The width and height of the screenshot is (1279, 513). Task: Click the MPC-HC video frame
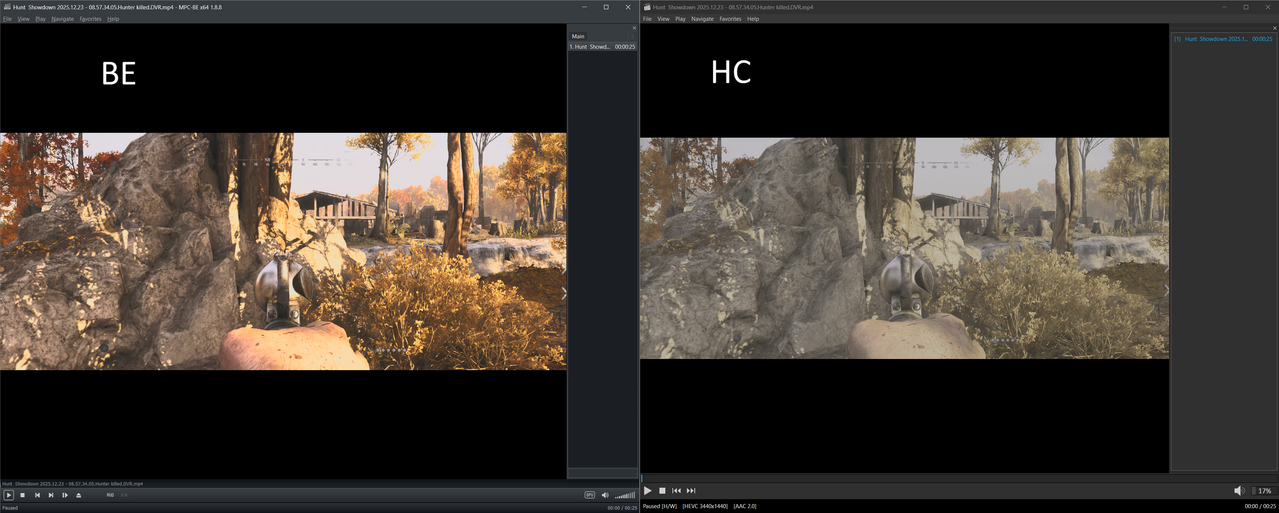tap(904, 248)
